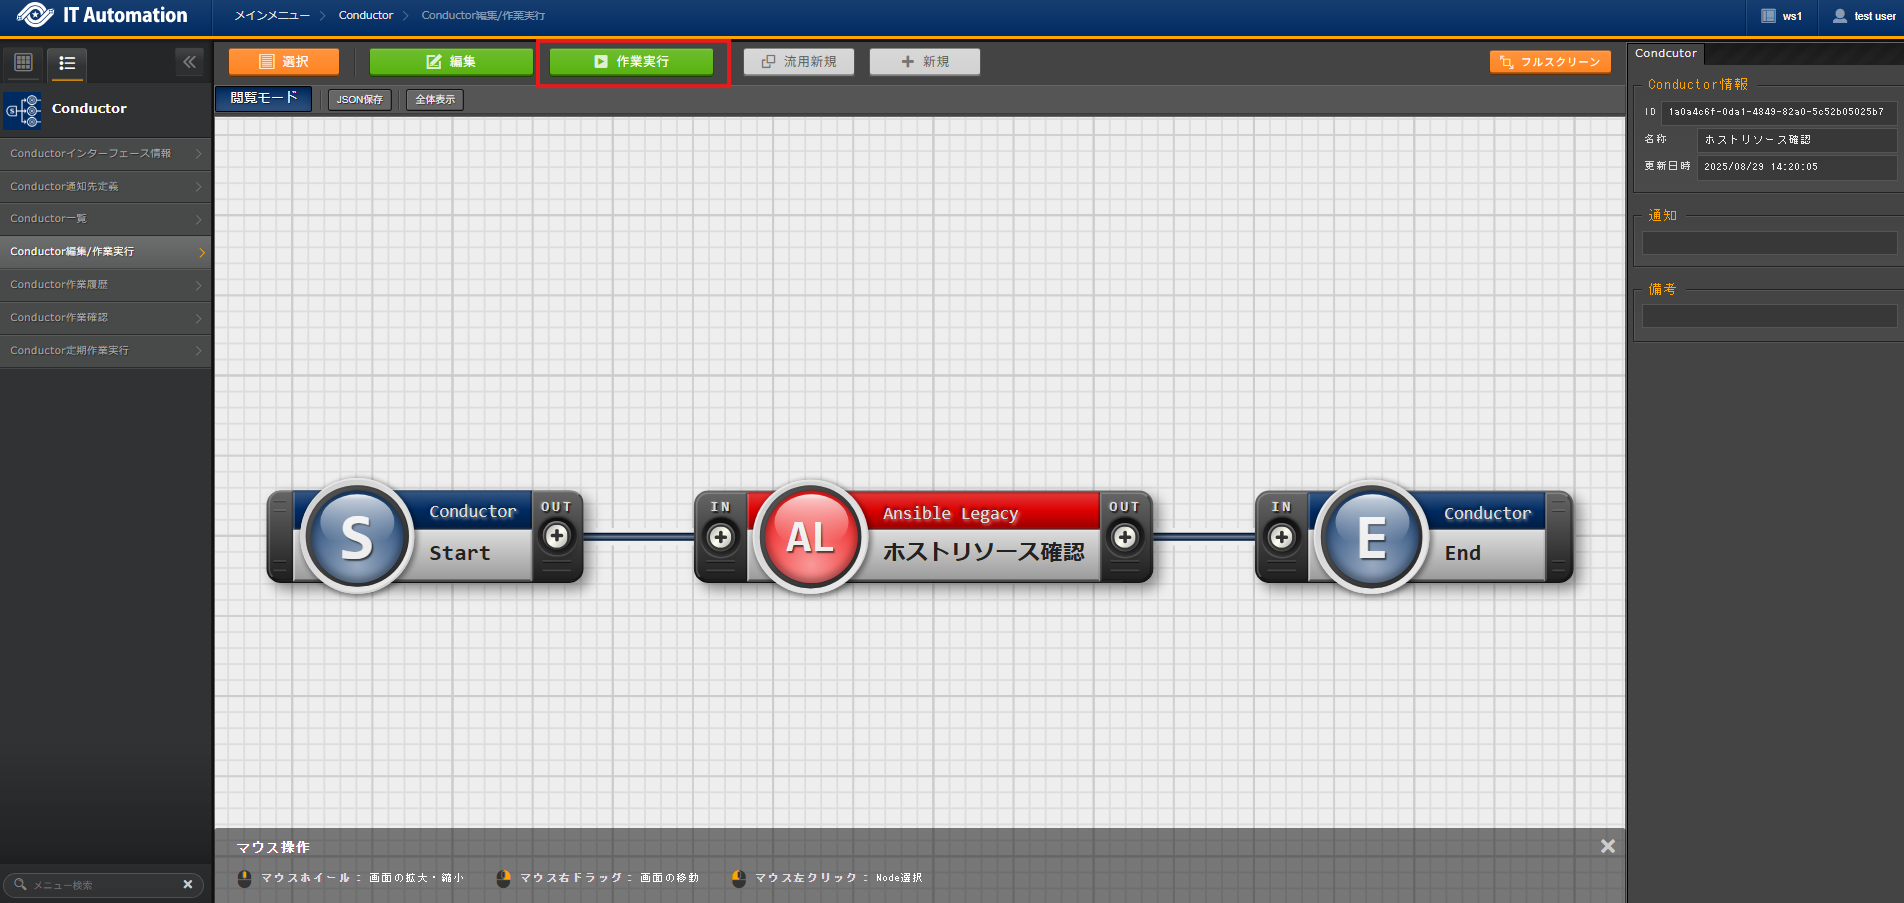Collapse the left sidebar menu
The width and height of the screenshot is (1904, 903).
[189, 62]
